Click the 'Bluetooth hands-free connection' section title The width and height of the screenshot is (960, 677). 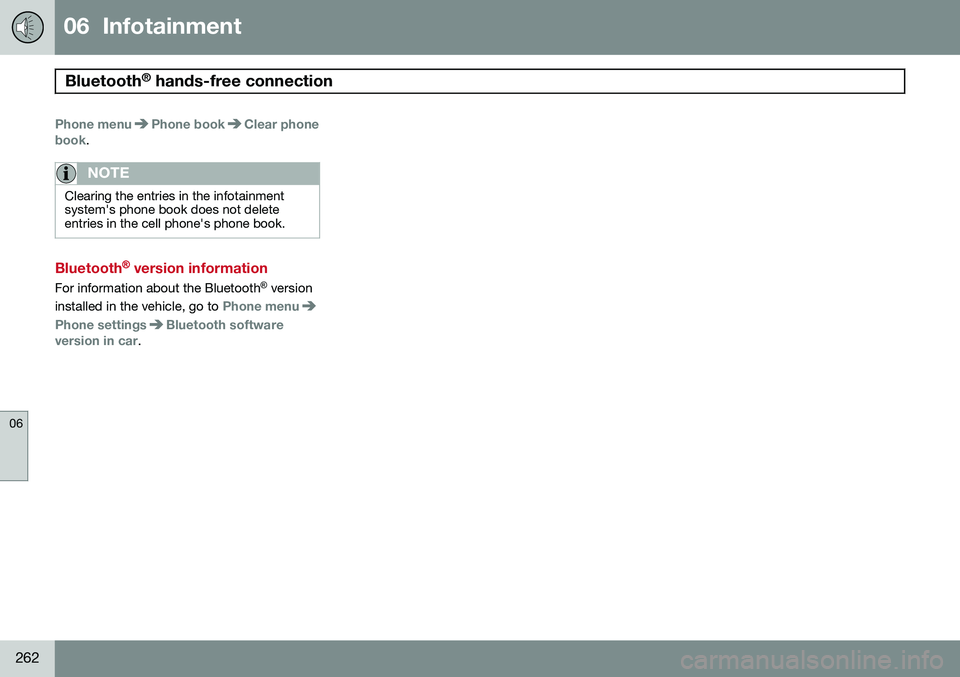199,81
